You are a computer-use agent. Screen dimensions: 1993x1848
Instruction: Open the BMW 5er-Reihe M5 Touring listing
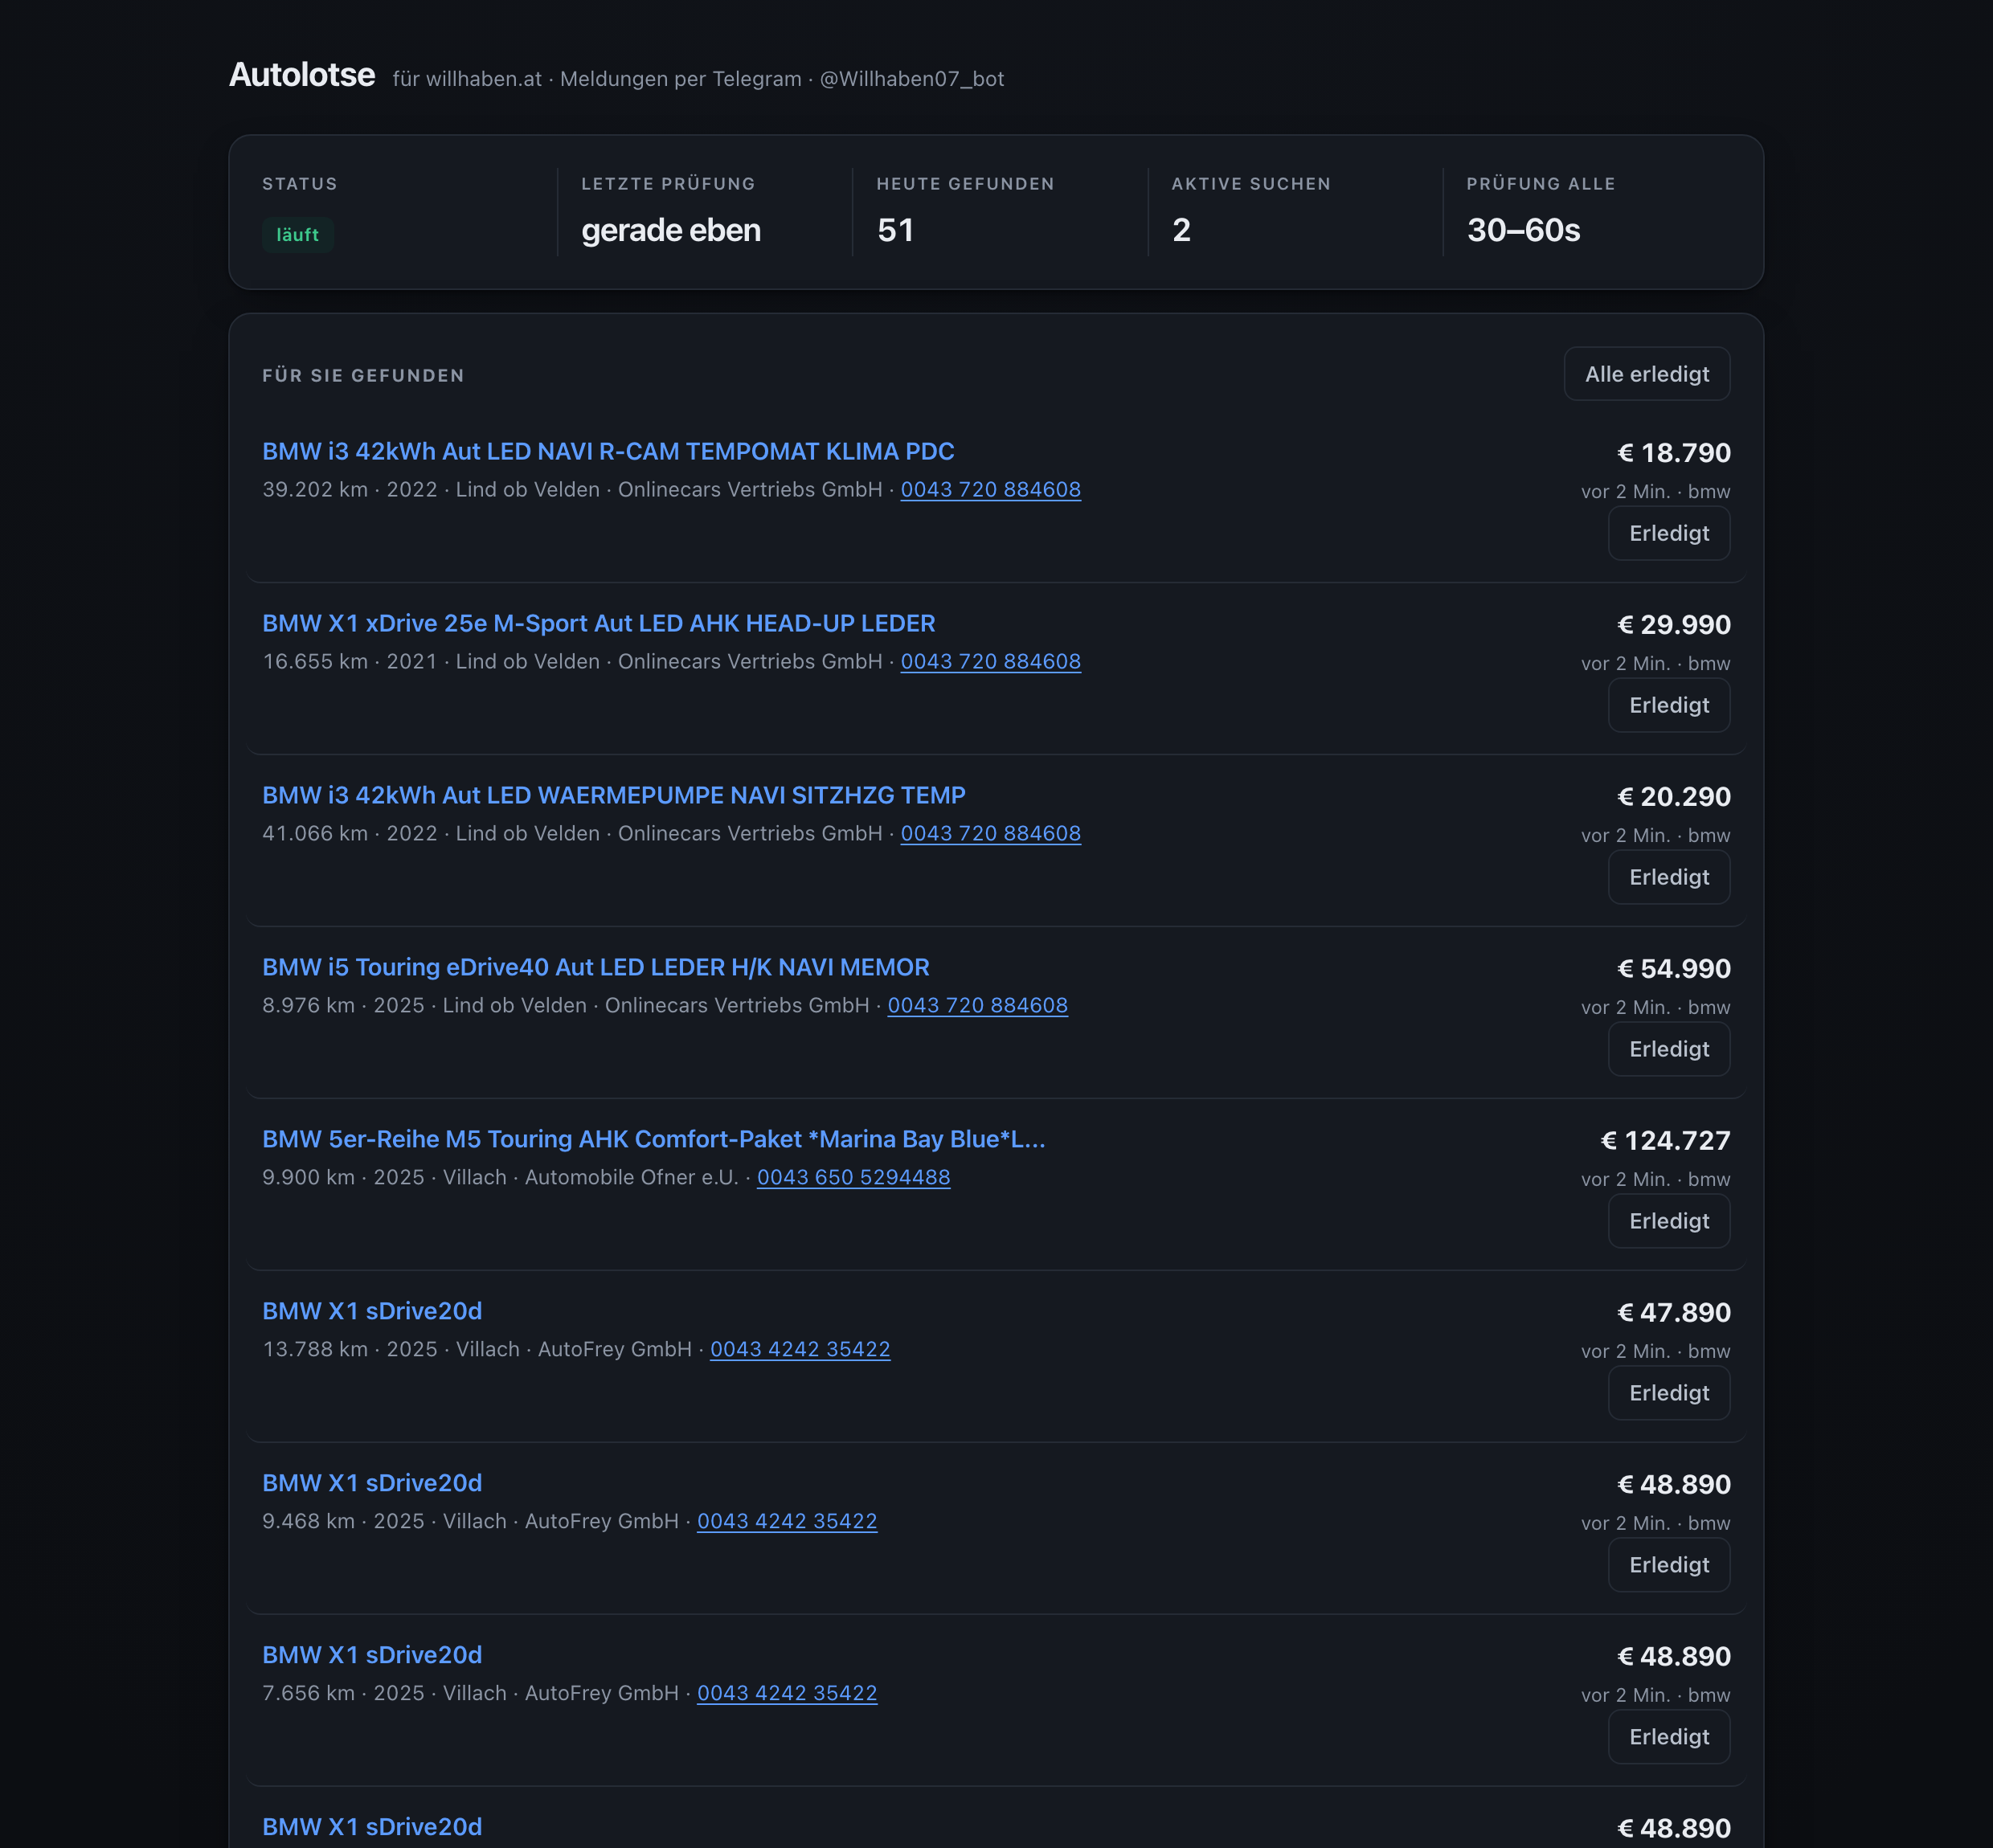(654, 1139)
